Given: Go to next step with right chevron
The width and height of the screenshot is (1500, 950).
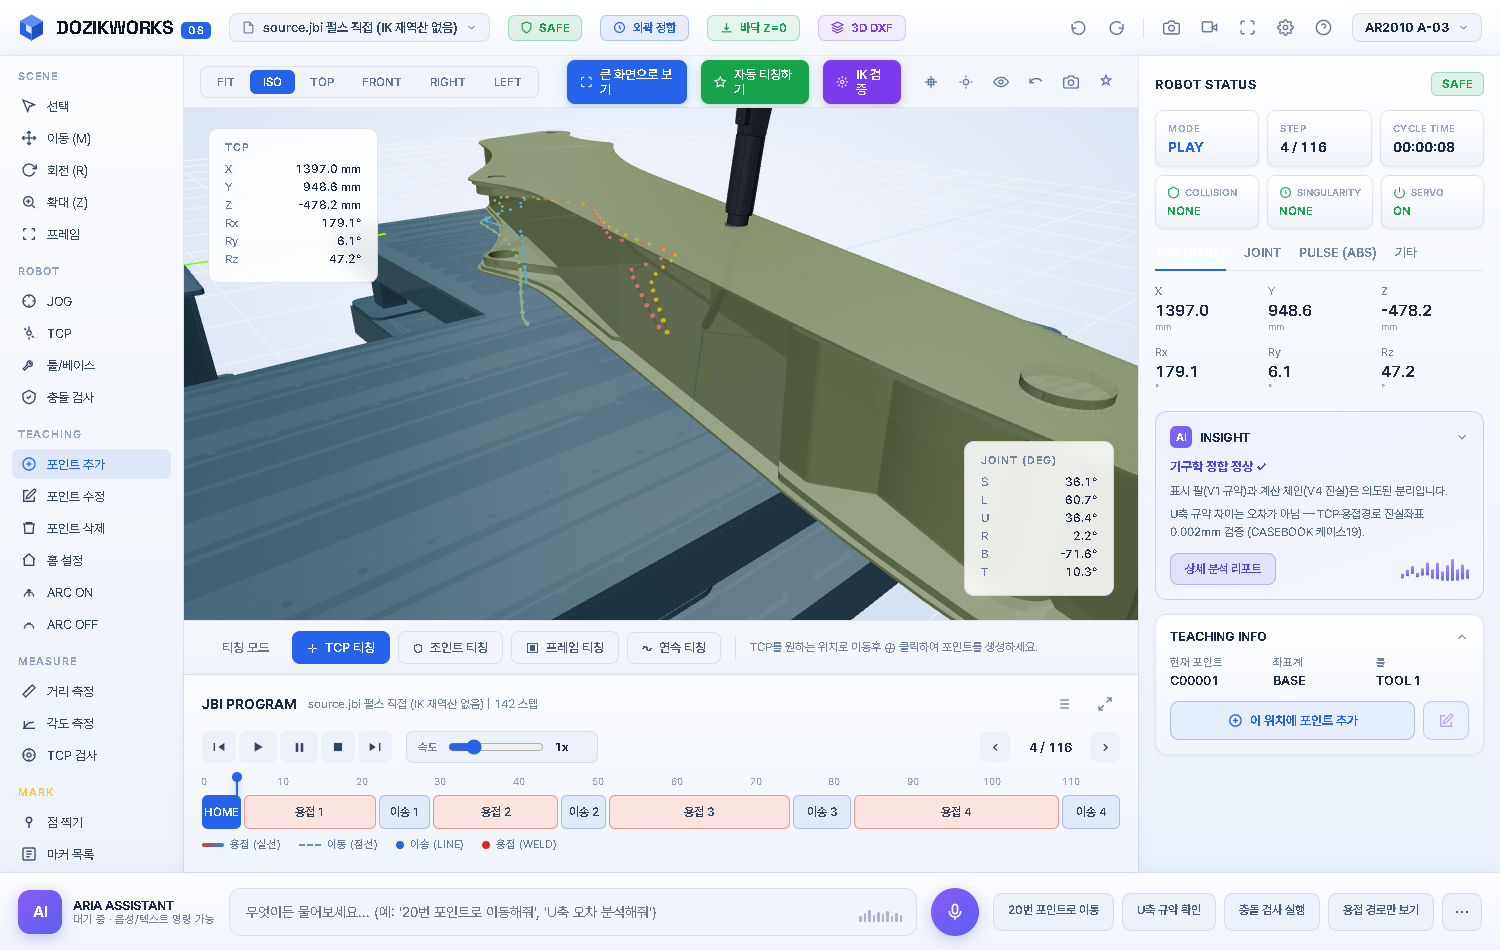Looking at the screenshot, I should pyautogui.click(x=1105, y=747).
